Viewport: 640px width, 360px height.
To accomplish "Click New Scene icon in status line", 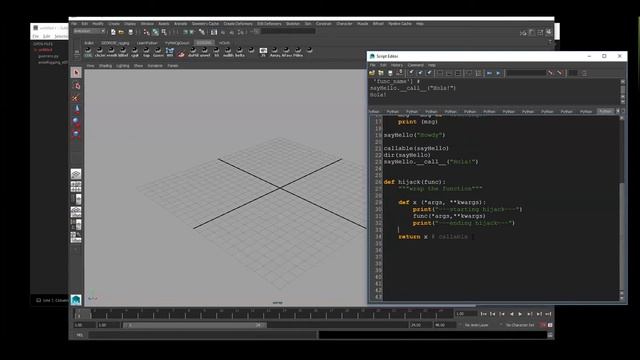I will pos(113,32).
